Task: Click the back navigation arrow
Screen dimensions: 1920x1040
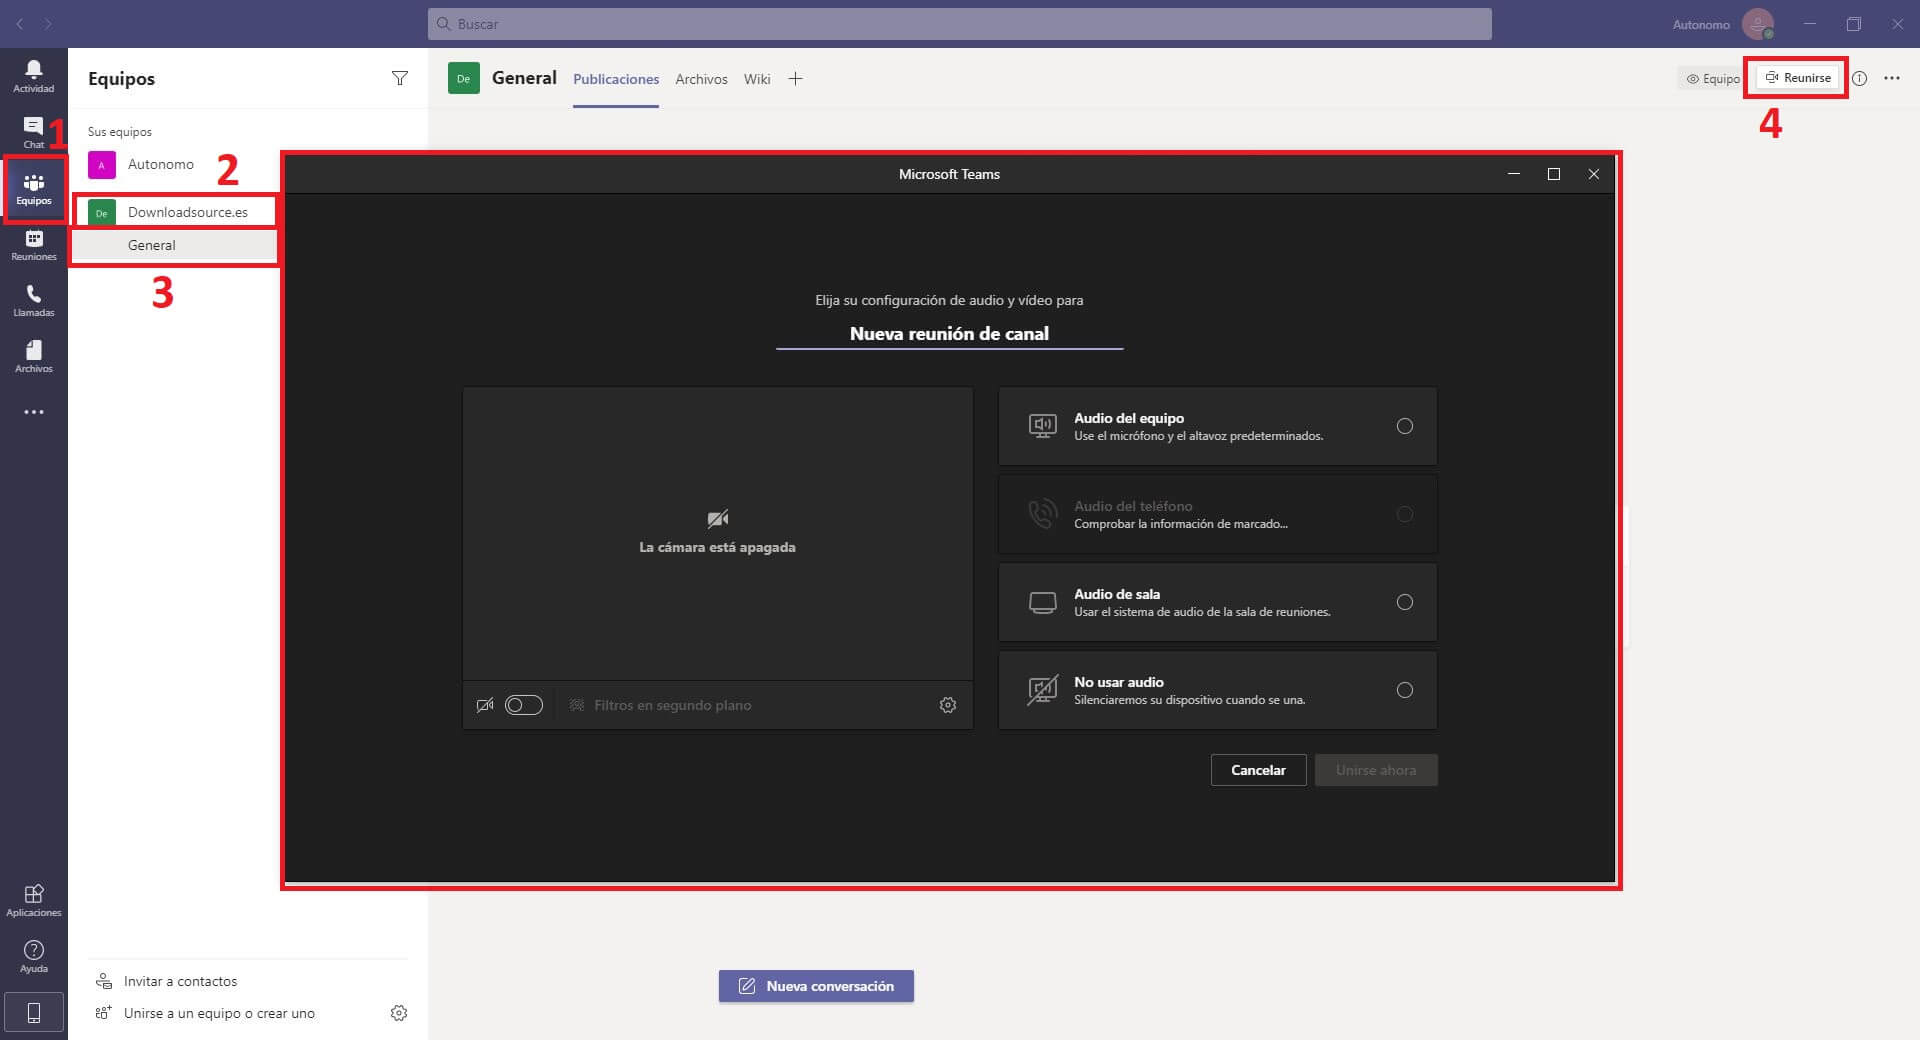Action: [x=20, y=23]
